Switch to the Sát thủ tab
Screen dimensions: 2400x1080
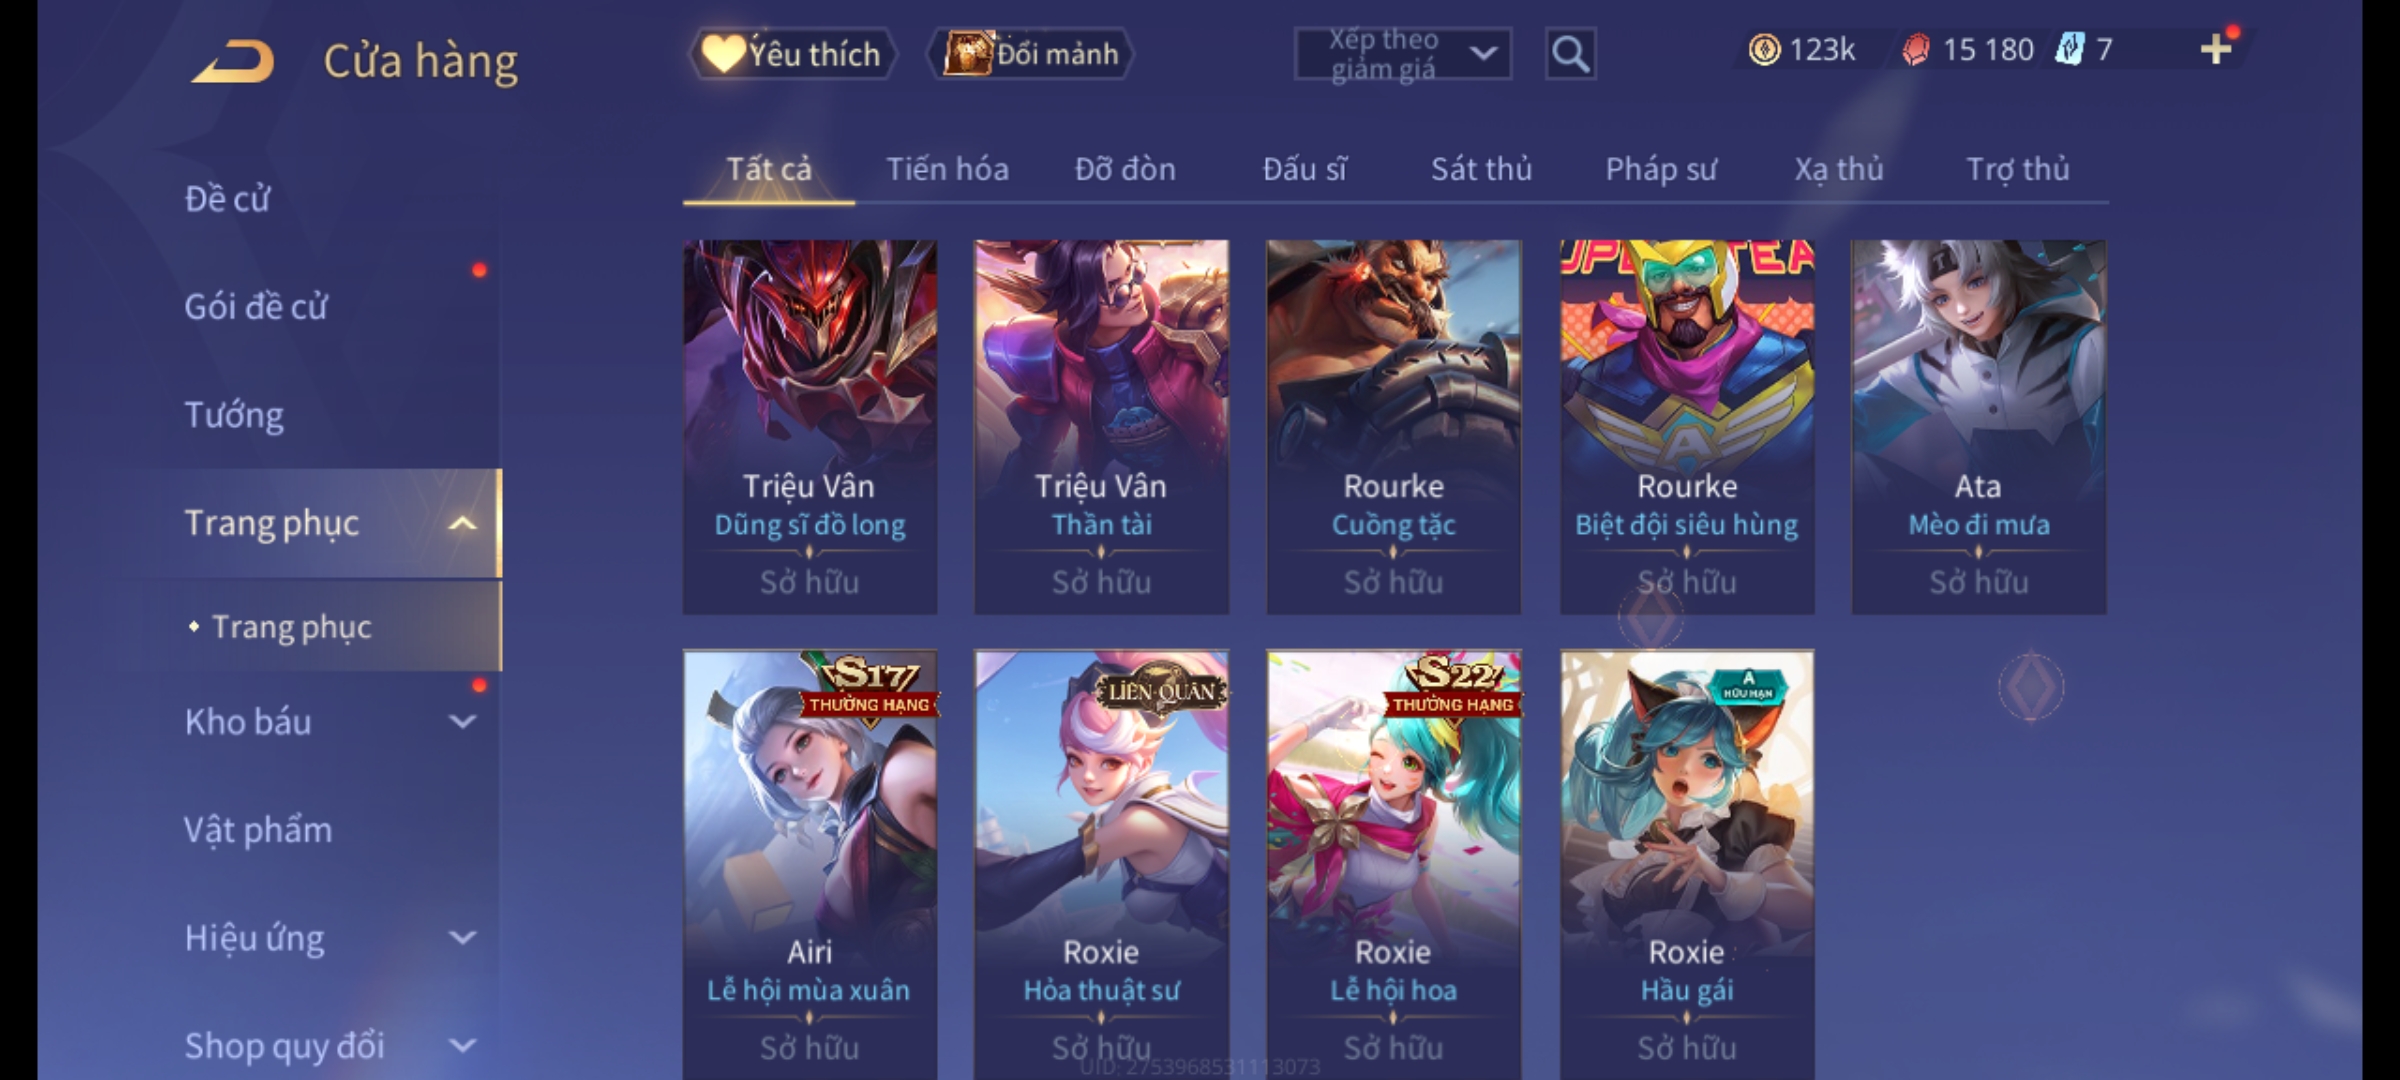[x=1481, y=170]
